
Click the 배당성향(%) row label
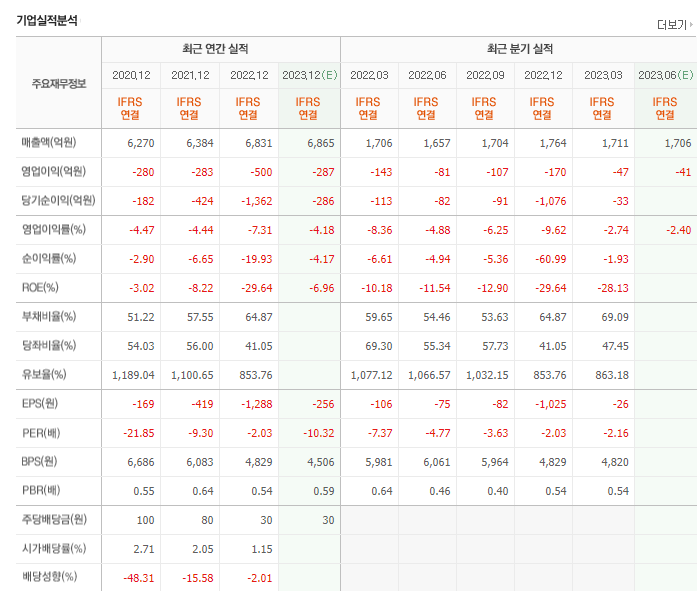click(50, 577)
